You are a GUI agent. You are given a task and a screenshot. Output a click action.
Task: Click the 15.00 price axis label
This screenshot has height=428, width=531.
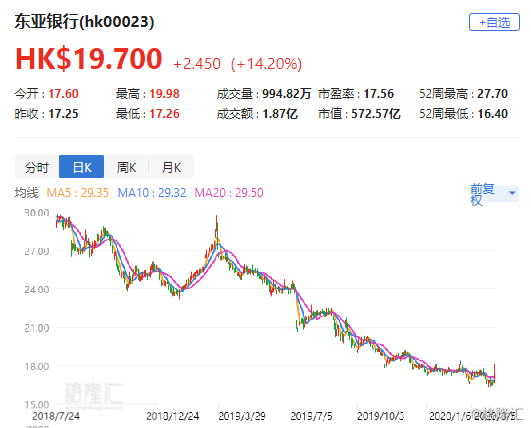pos(37,405)
